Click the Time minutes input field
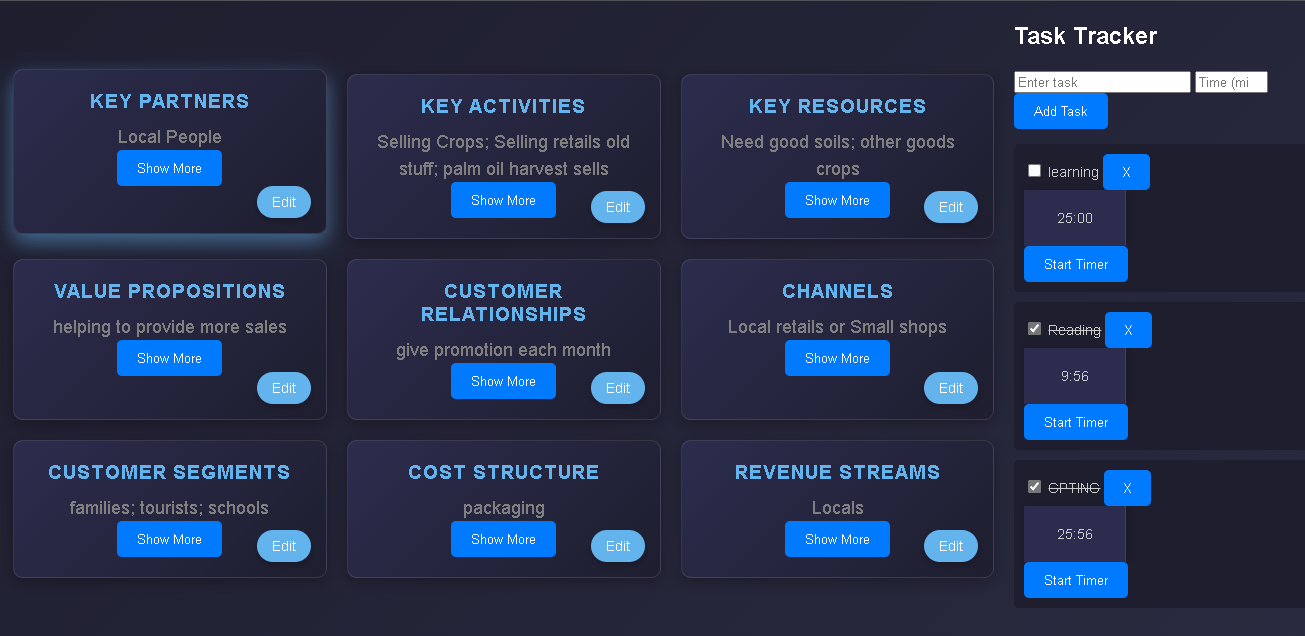Image resolution: width=1305 pixels, height=636 pixels. pos(1231,82)
